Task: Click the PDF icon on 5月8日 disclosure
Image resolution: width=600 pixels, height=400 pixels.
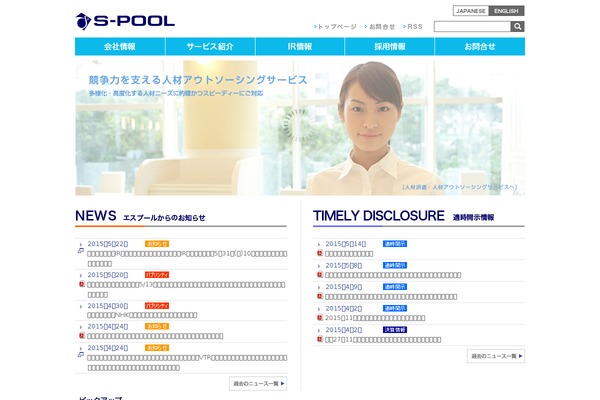Action: point(320,275)
